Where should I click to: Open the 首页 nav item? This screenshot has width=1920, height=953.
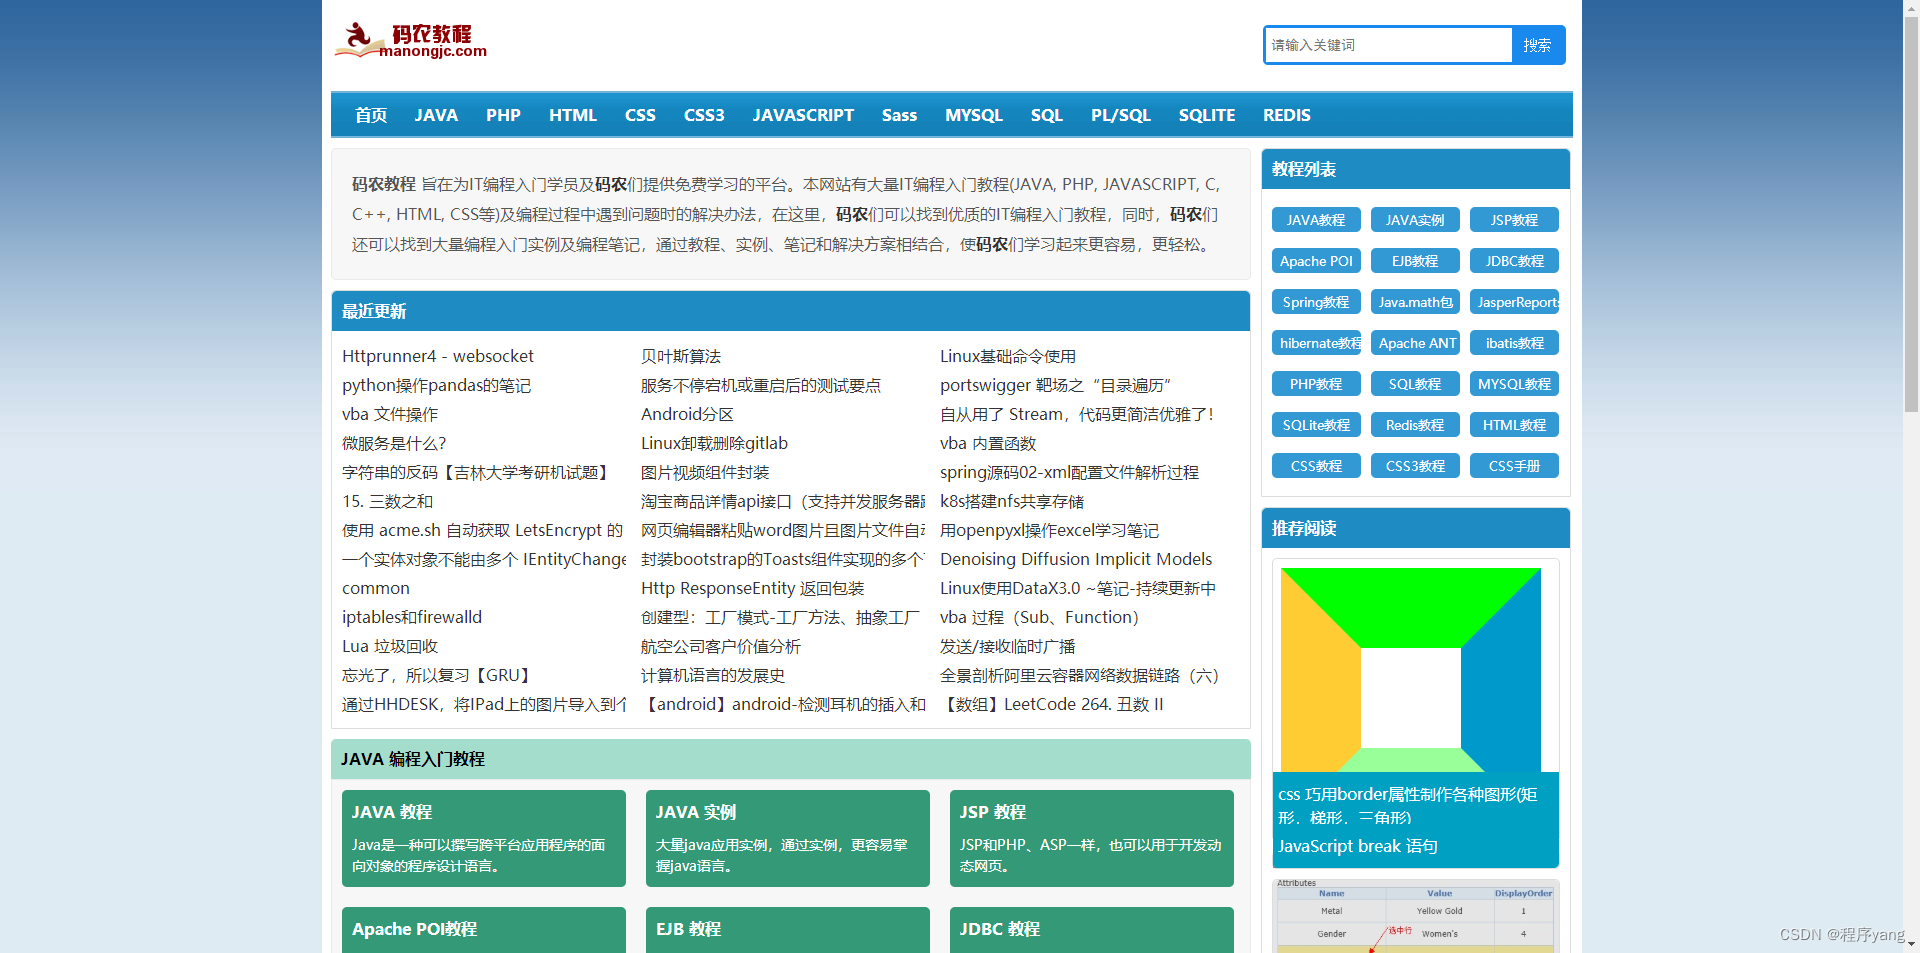371,115
